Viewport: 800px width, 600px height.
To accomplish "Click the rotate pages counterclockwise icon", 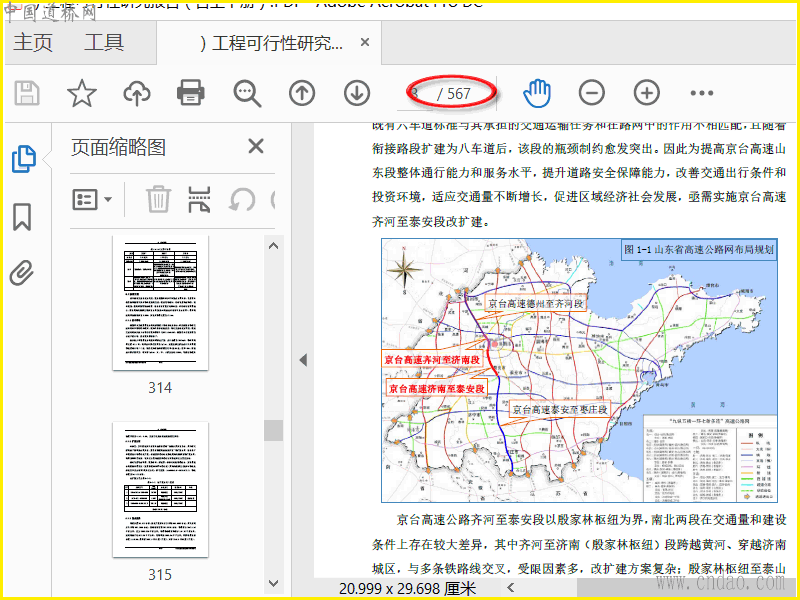I will pos(242,199).
